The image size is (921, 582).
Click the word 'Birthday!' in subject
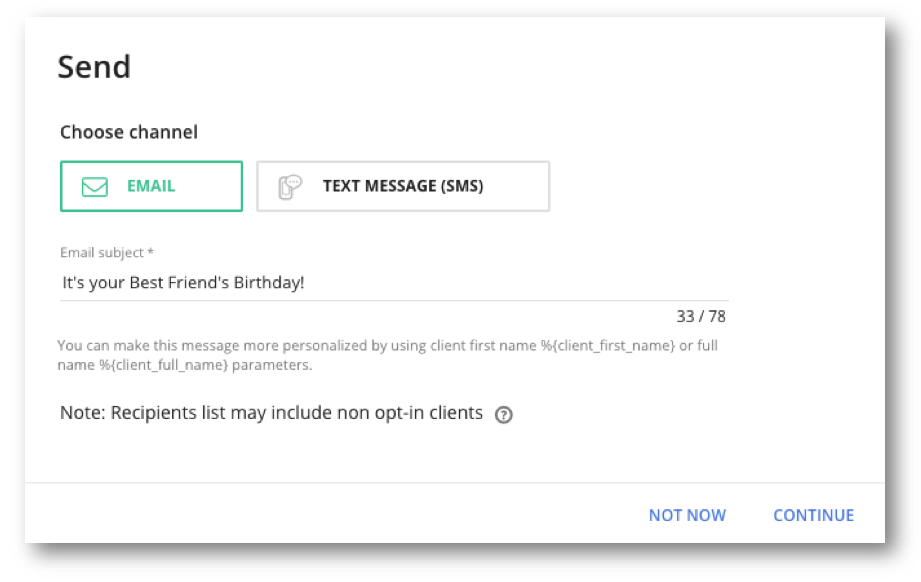tap(268, 282)
